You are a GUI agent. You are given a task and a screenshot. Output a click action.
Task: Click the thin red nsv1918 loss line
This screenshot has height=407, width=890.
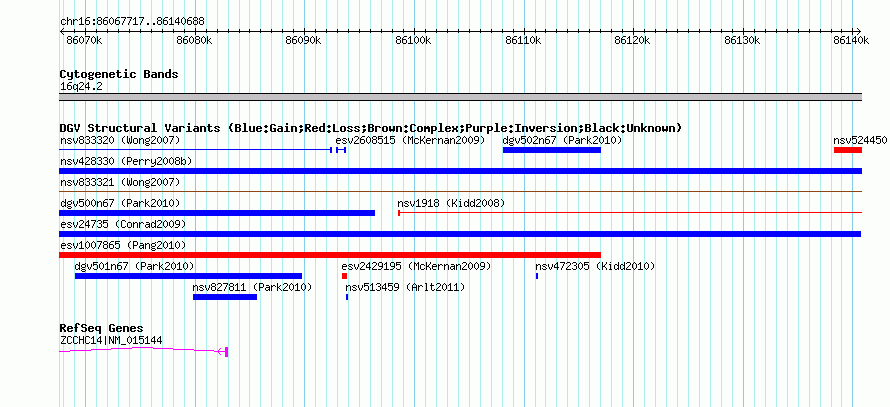coord(630,213)
